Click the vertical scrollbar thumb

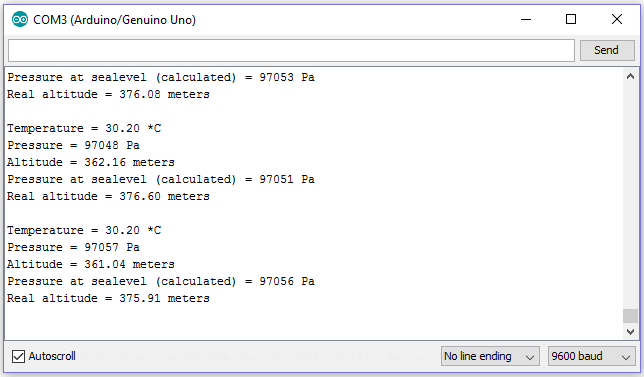[x=630, y=316]
